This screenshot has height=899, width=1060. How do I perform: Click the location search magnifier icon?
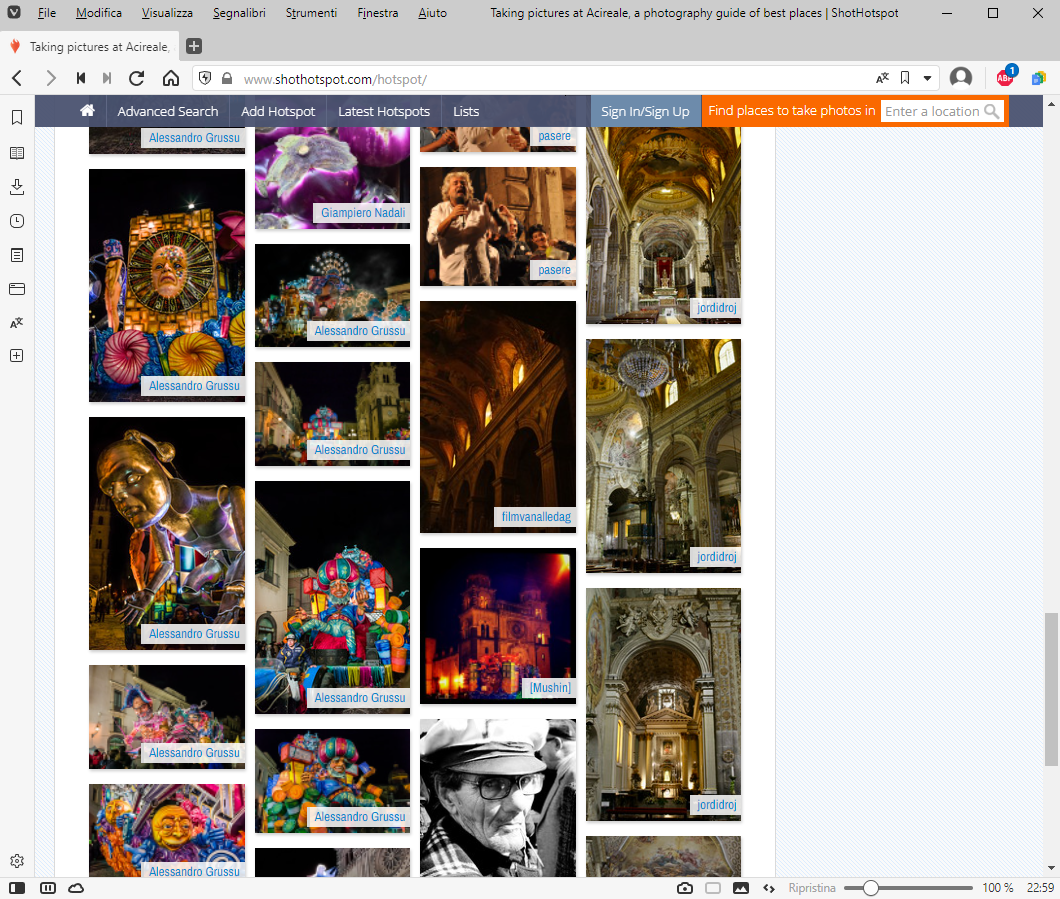tap(991, 111)
